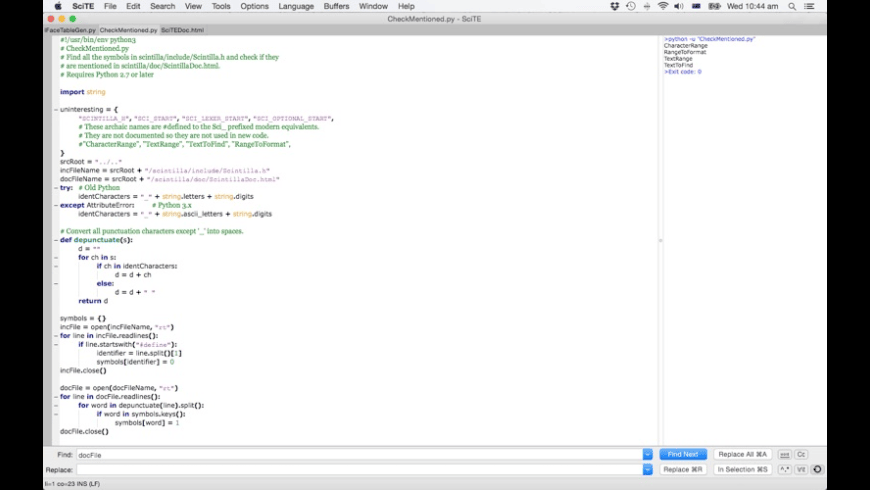
Task: Open the Help menu
Action: click(x=406, y=6)
